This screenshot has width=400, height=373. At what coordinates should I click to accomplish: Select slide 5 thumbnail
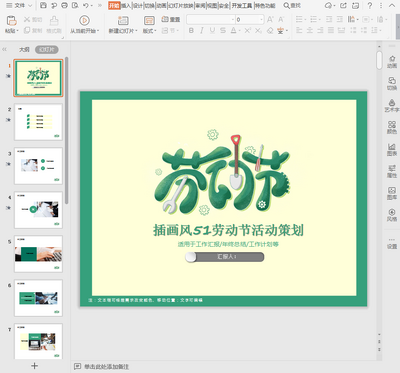point(38,254)
